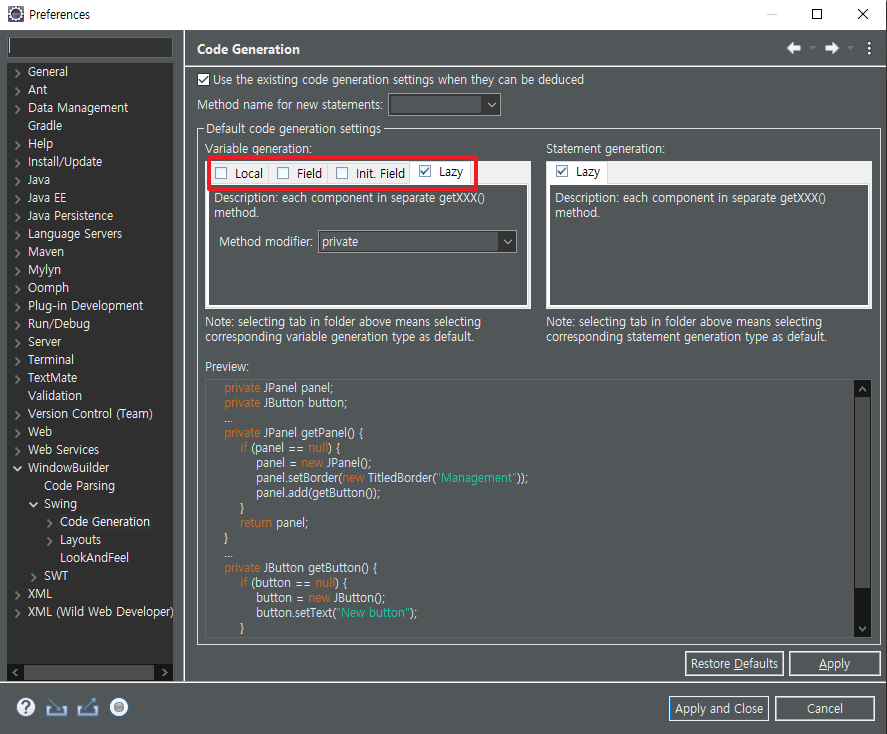The height and width of the screenshot is (734, 887).
Task: Expand the SWT node arrow
Action: 33,576
